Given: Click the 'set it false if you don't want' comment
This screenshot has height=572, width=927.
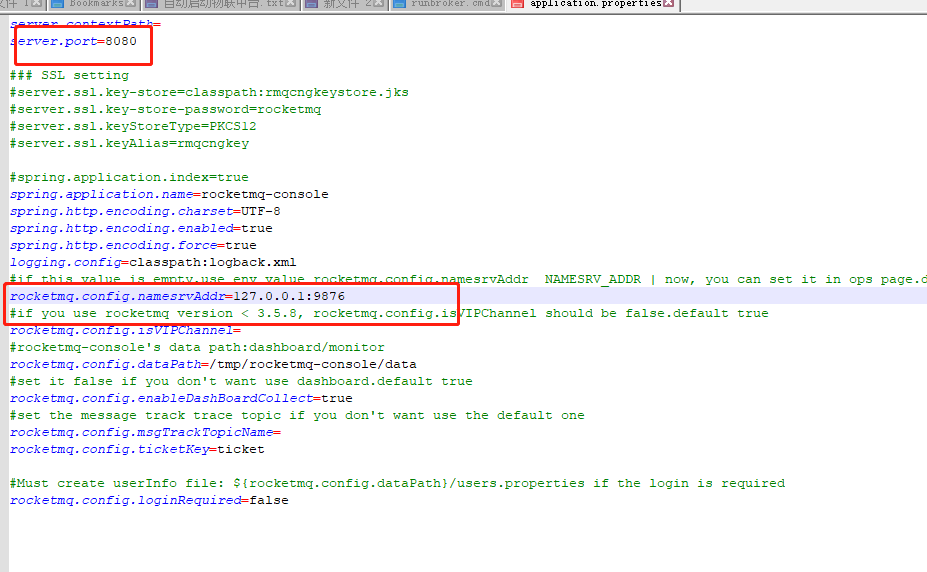Looking at the screenshot, I should [241, 382].
